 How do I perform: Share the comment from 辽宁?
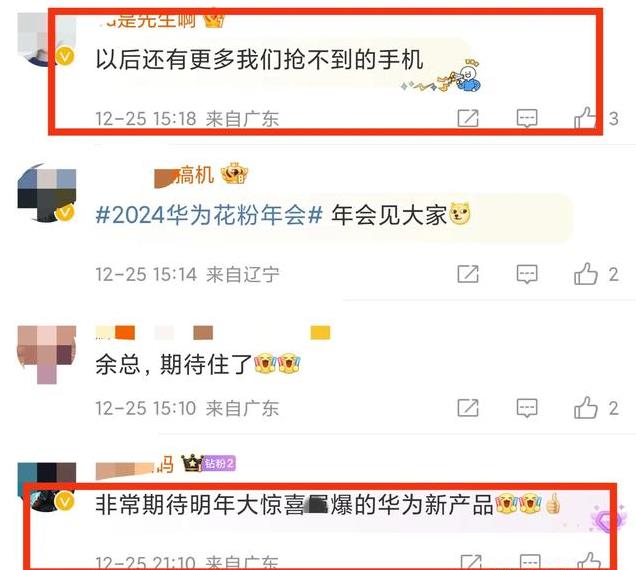coord(468,274)
